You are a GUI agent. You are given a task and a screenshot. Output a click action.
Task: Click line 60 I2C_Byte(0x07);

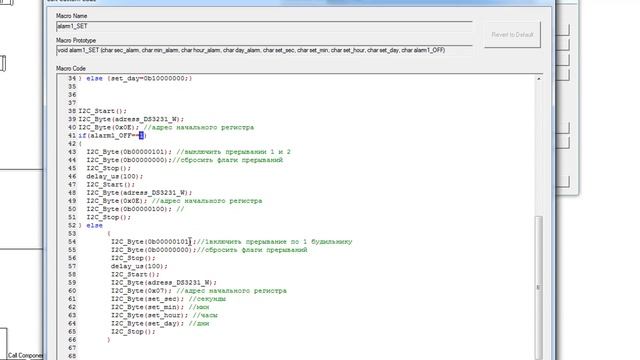coord(141,291)
